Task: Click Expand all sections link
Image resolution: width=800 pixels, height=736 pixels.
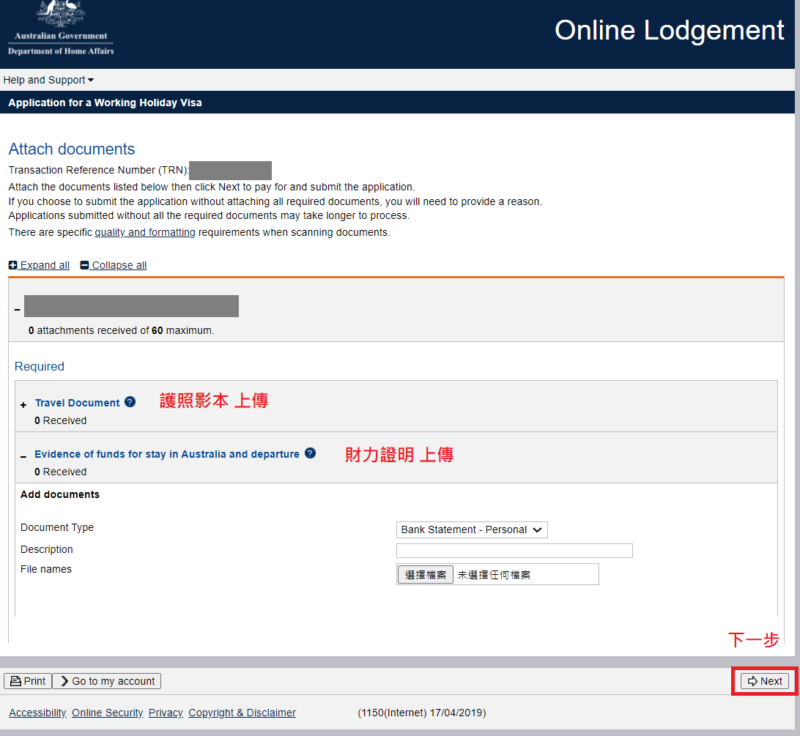Action: 39,265
